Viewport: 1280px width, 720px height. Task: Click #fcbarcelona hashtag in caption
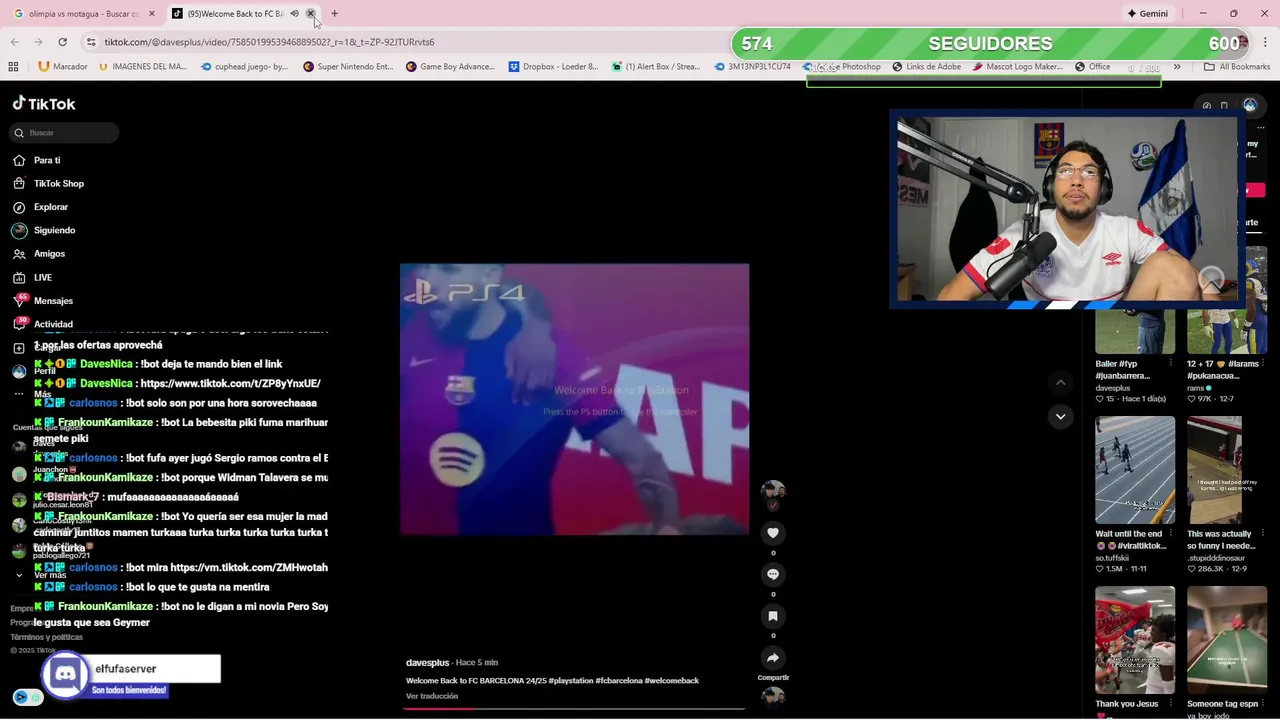click(x=620, y=681)
